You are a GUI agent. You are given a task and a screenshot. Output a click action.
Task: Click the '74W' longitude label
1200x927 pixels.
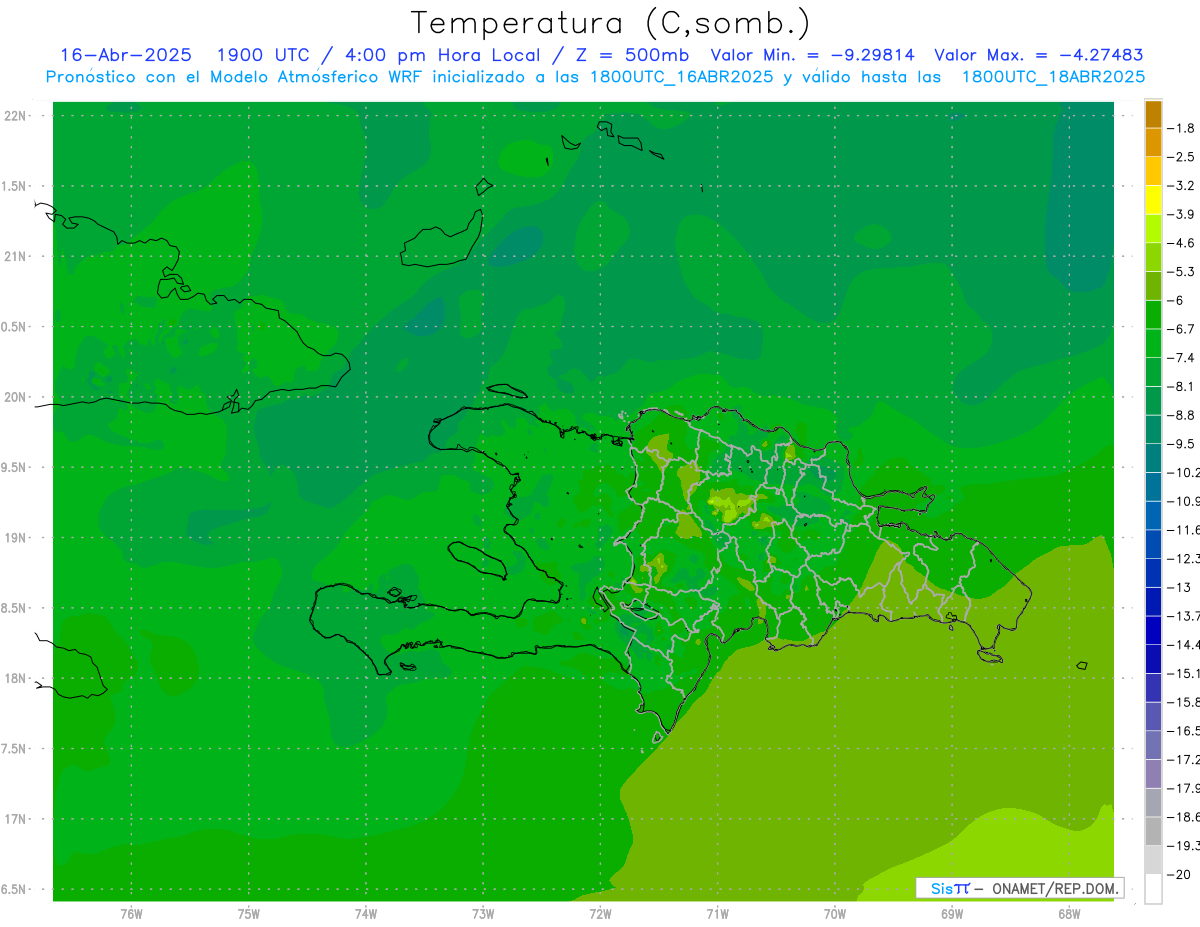point(365,914)
